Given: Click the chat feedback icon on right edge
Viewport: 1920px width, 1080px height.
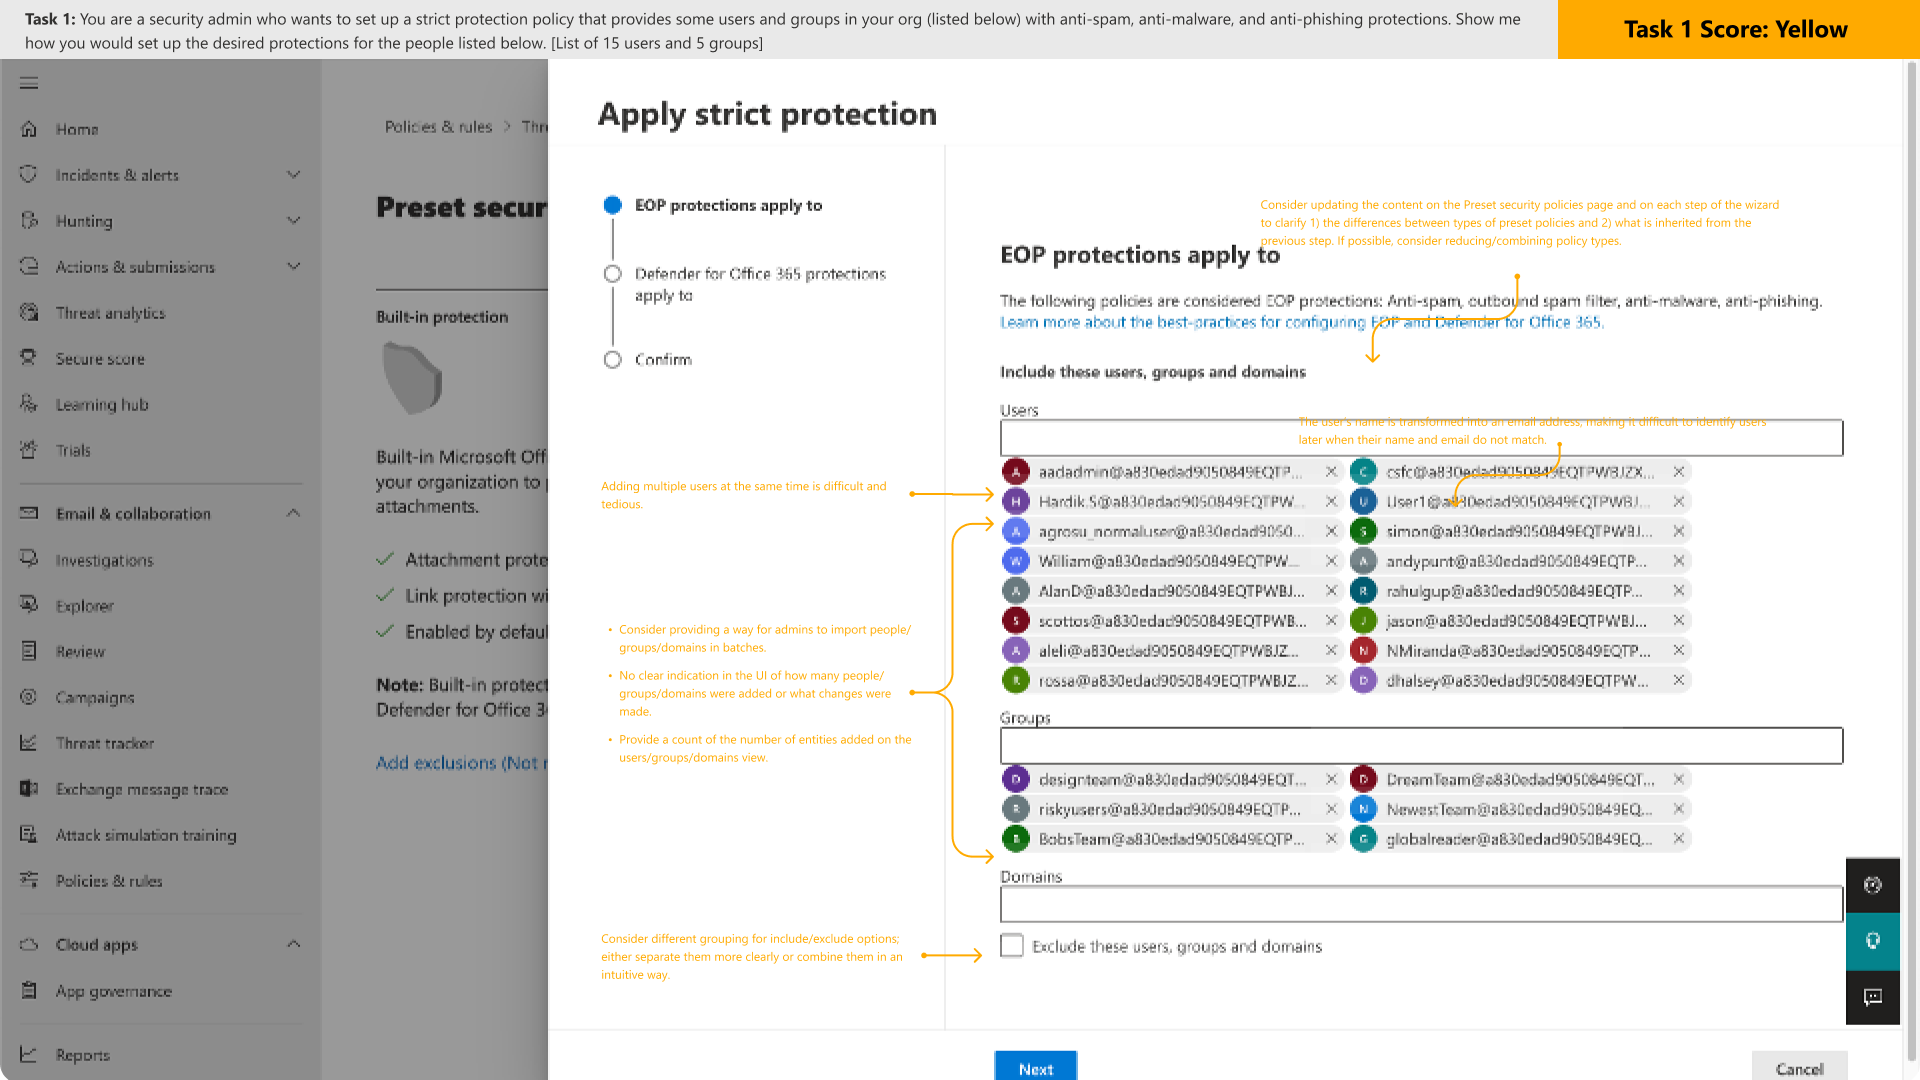Looking at the screenshot, I should point(1873,997).
